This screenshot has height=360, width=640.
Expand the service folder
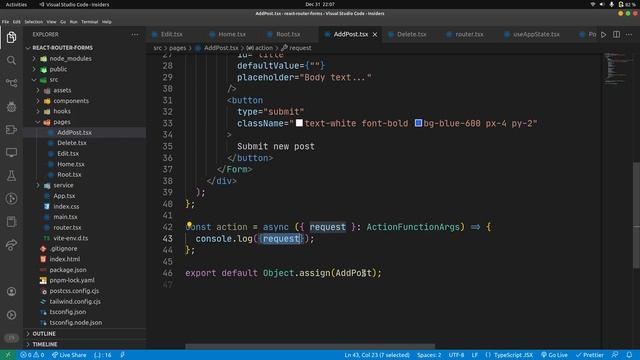pyautogui.click(x=38, y=185)
